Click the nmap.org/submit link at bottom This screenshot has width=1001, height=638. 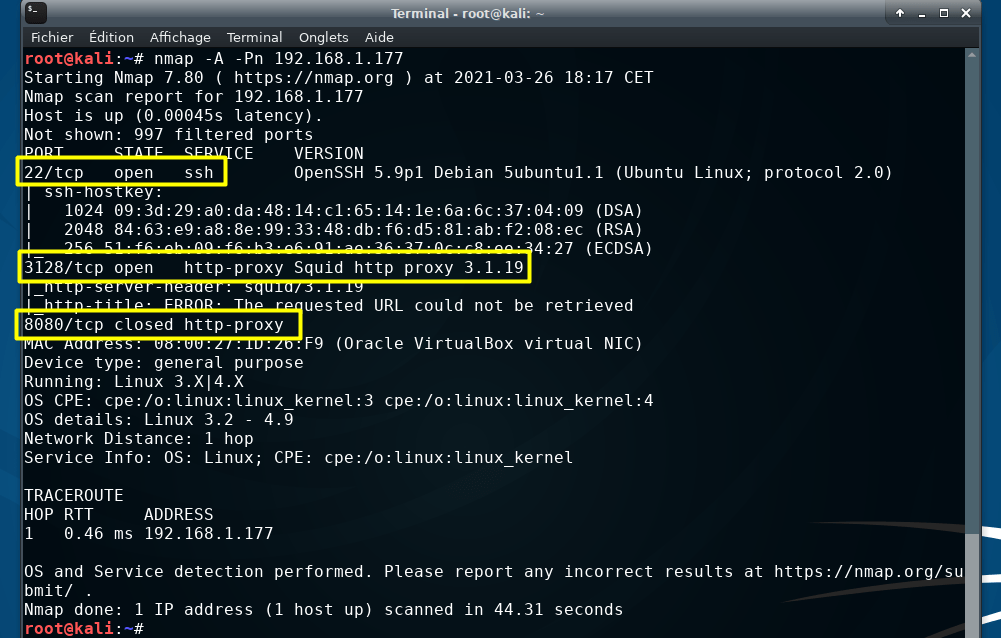click(x=868, y=572)
